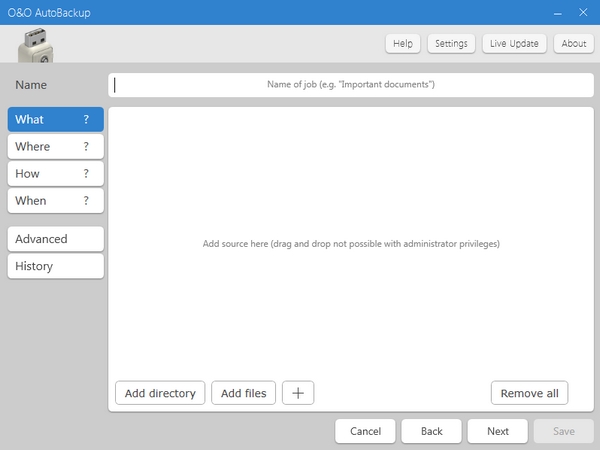The width and height of the screenshot is (600, 450).
Task: View the History section
Action: click(55, 266)
